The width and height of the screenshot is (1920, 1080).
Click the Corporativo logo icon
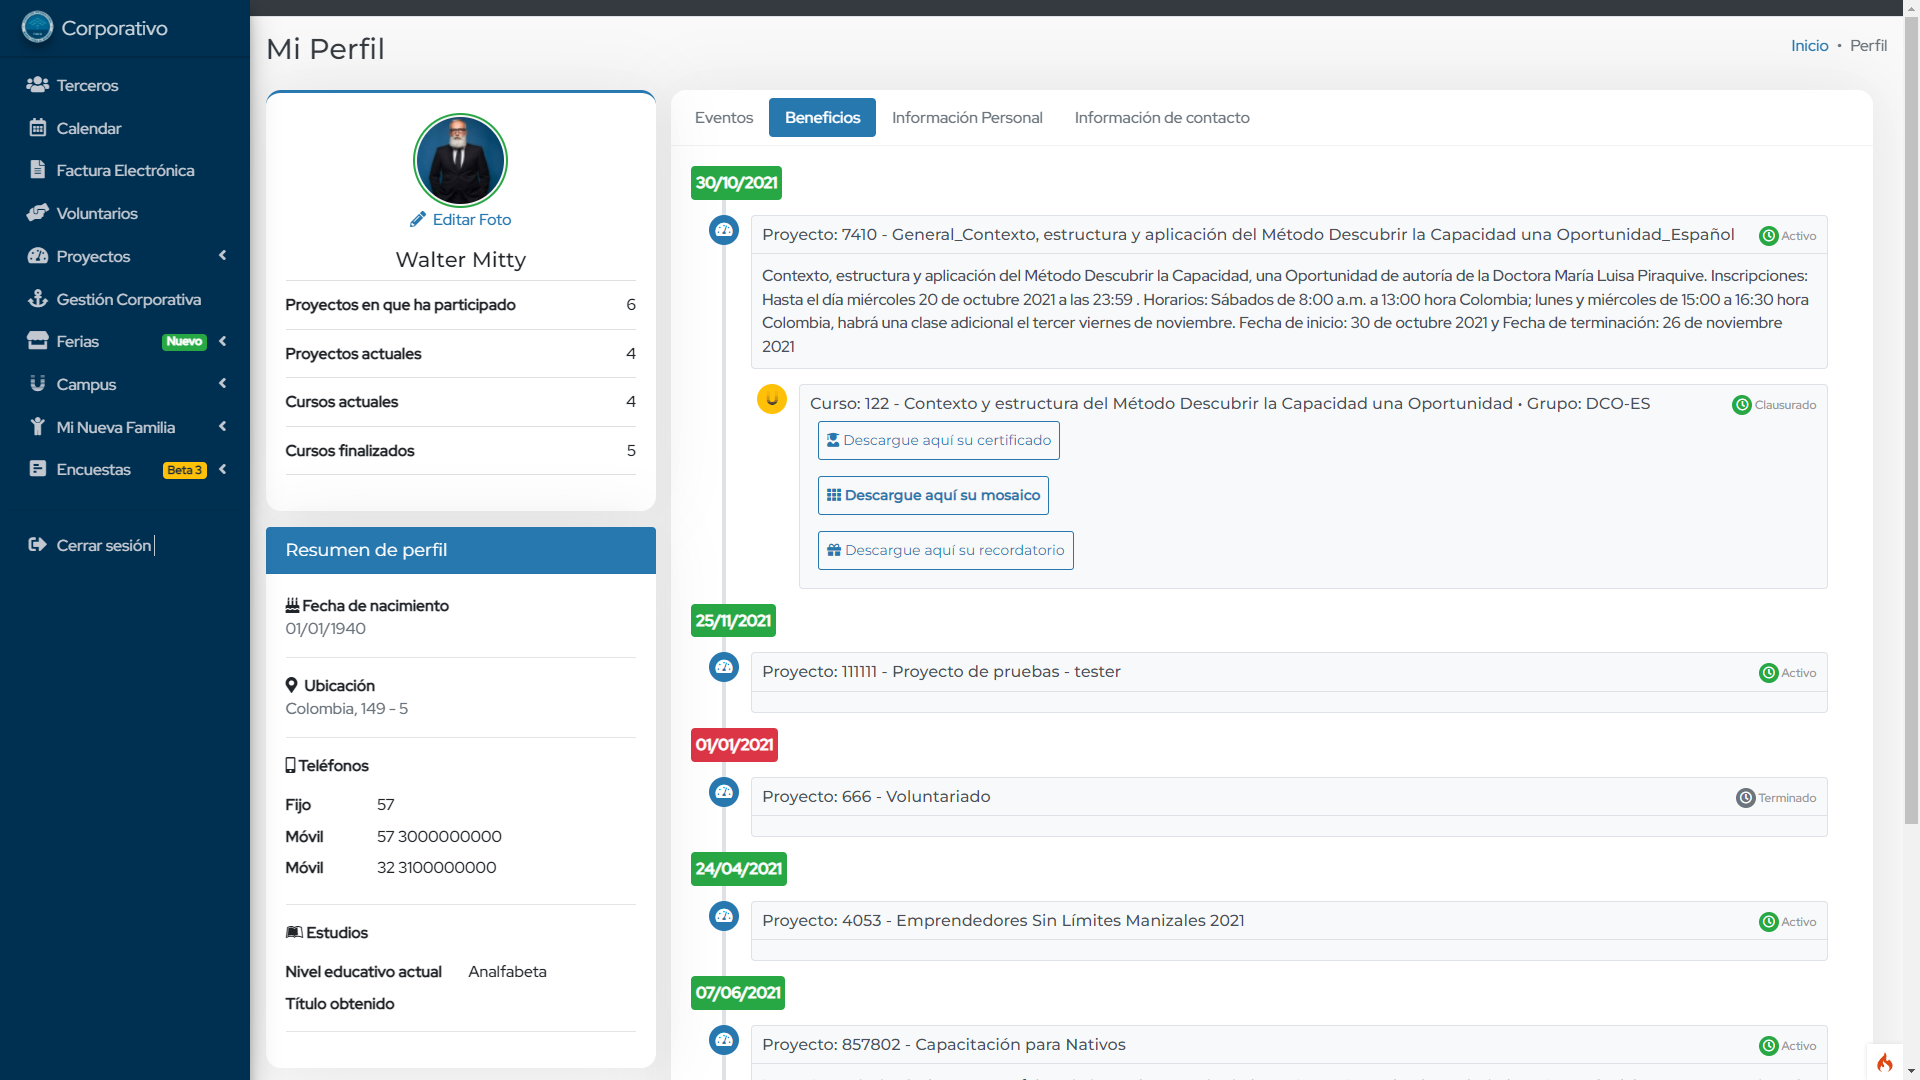[37, 27]
